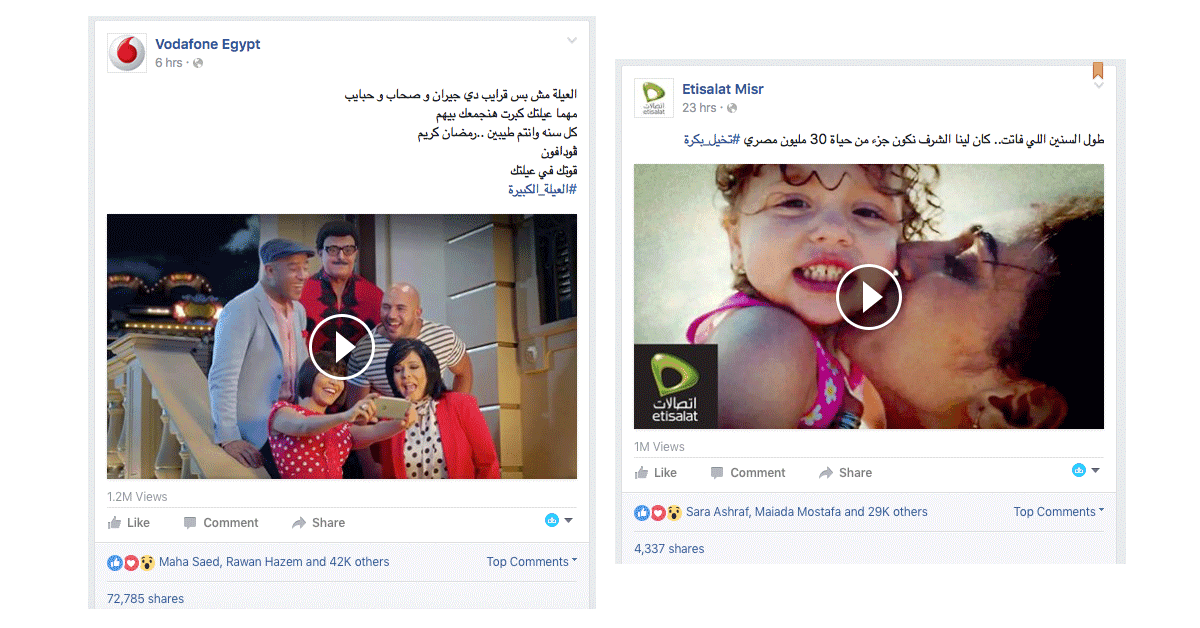Open identity selector on Etisalat post
Screen dimensions: 1200x628
(x=1086, y=471)
